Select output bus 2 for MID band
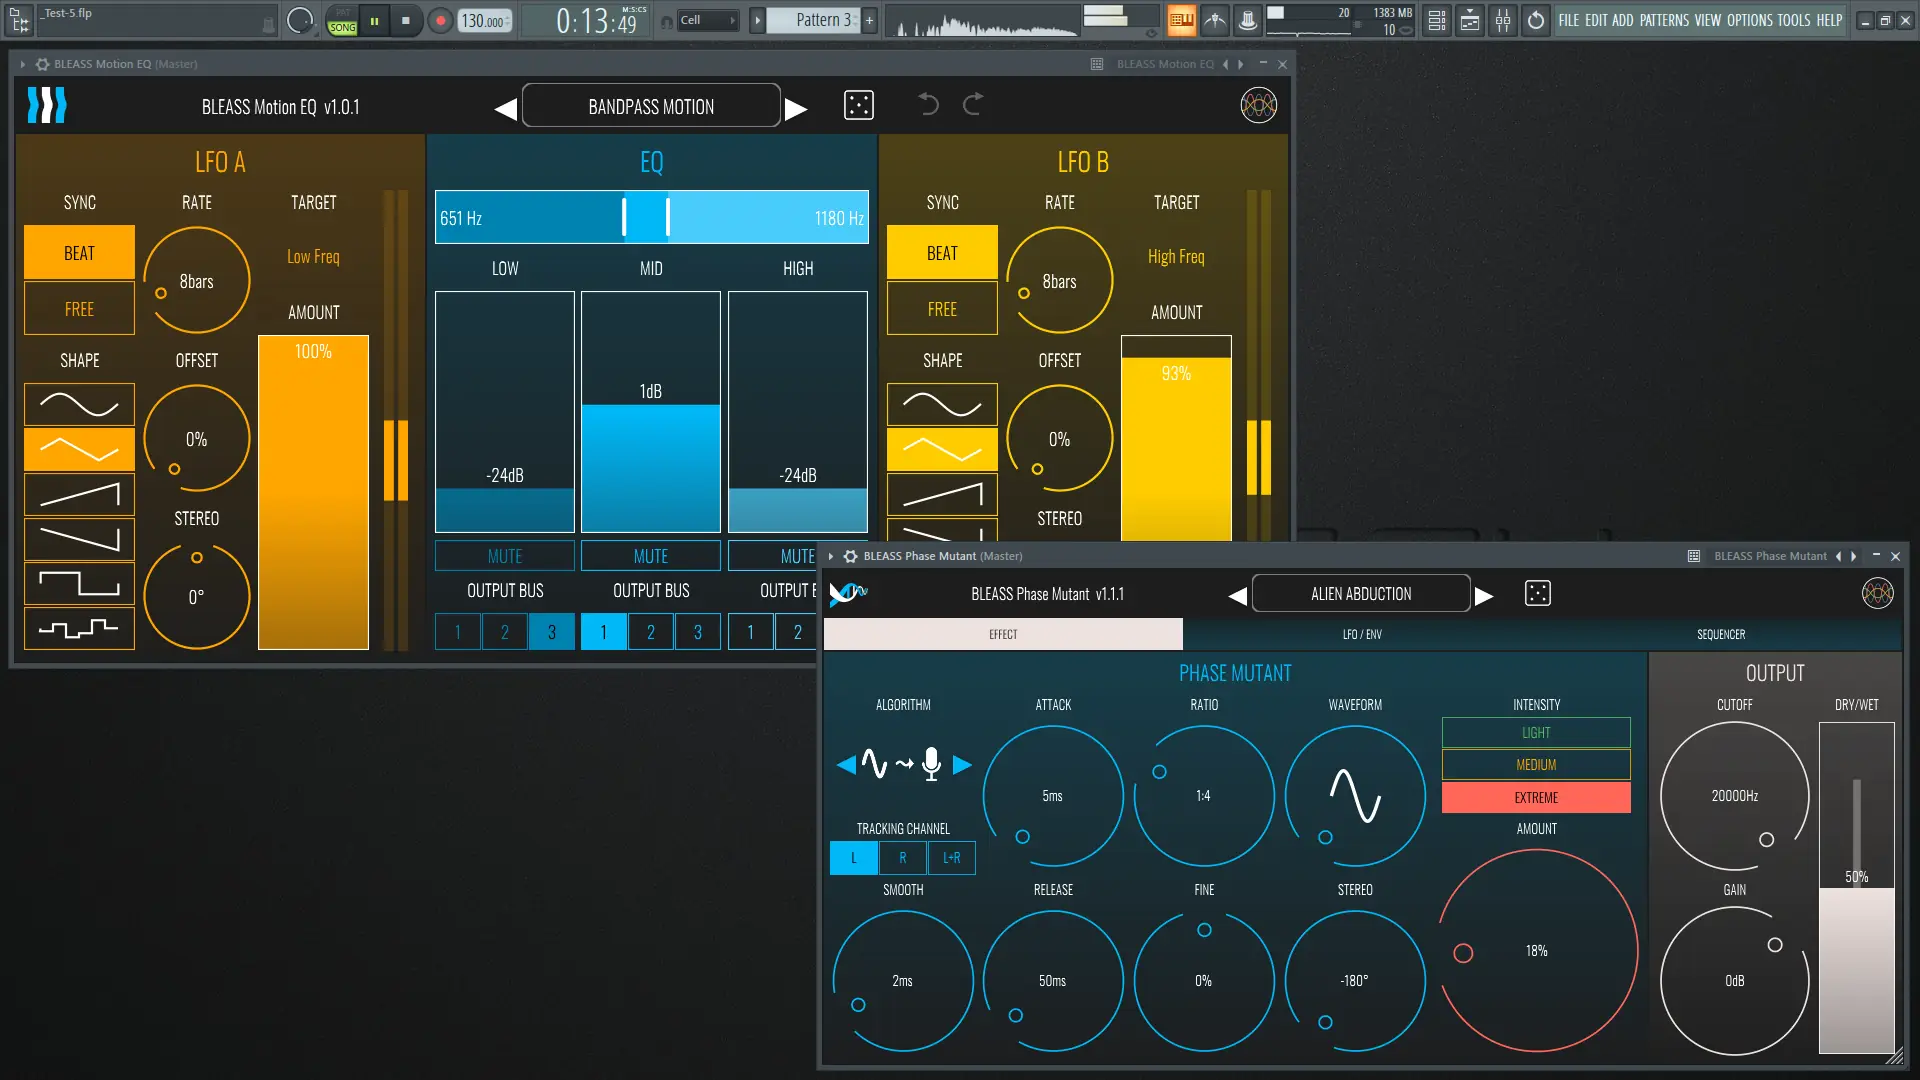 pyautogui.click(x=650, y=632)
